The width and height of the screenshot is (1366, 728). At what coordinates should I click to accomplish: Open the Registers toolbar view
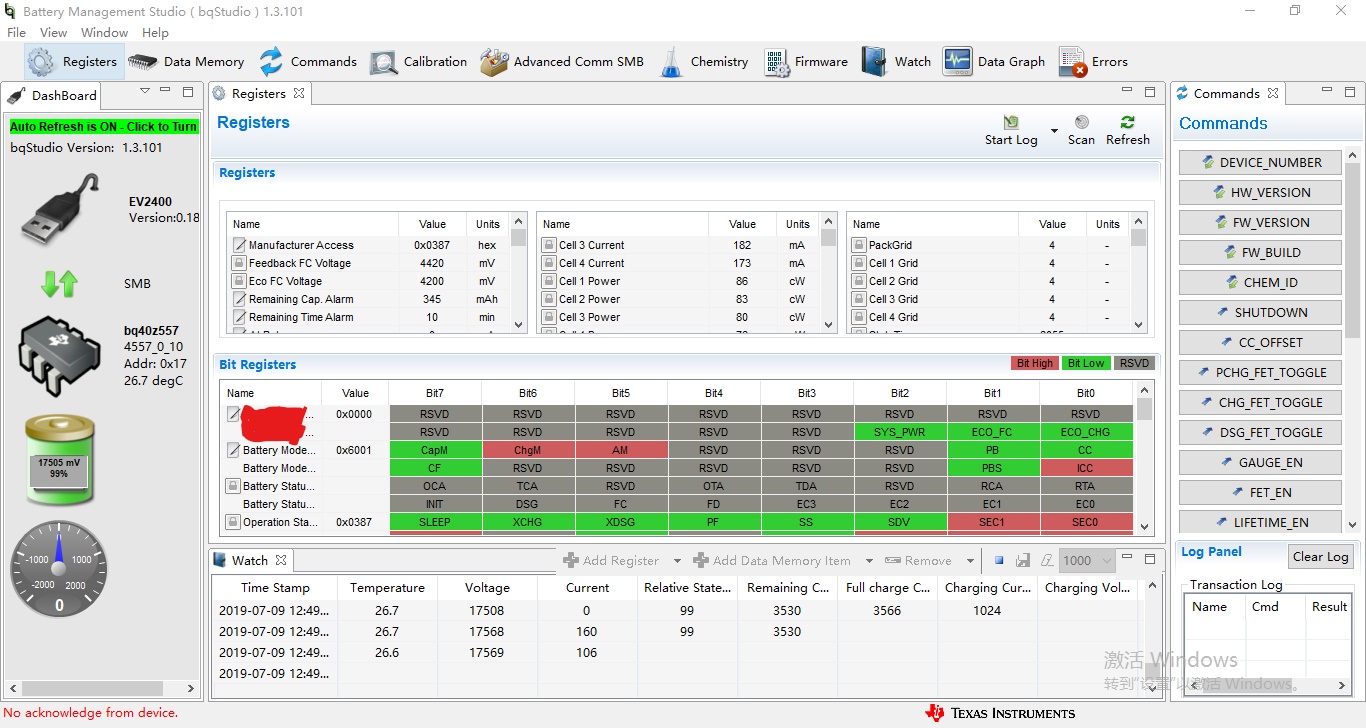click(72, 62)
